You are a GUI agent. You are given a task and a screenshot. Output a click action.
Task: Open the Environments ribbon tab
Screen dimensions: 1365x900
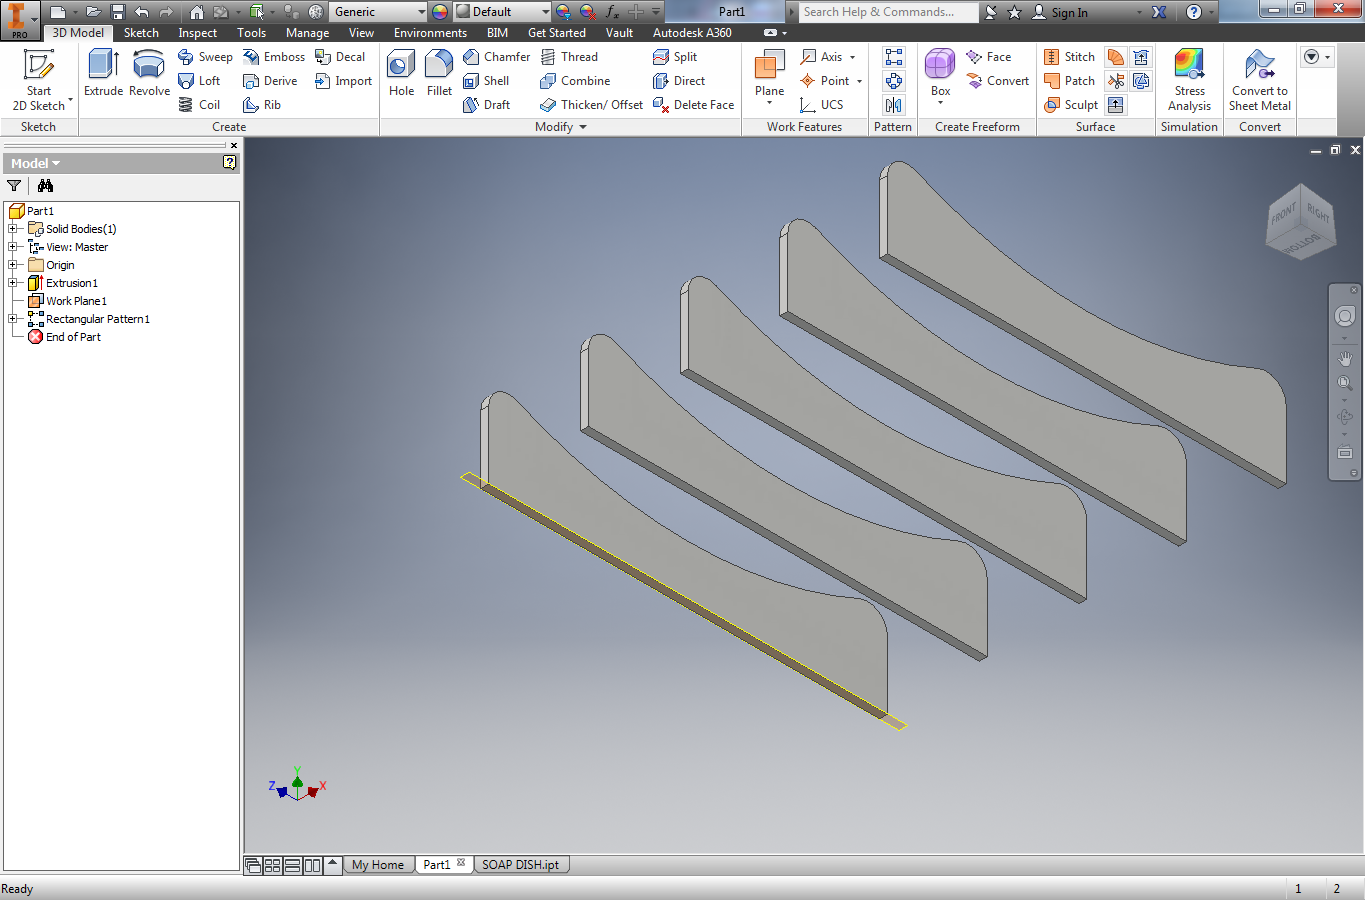click(430, 33)
